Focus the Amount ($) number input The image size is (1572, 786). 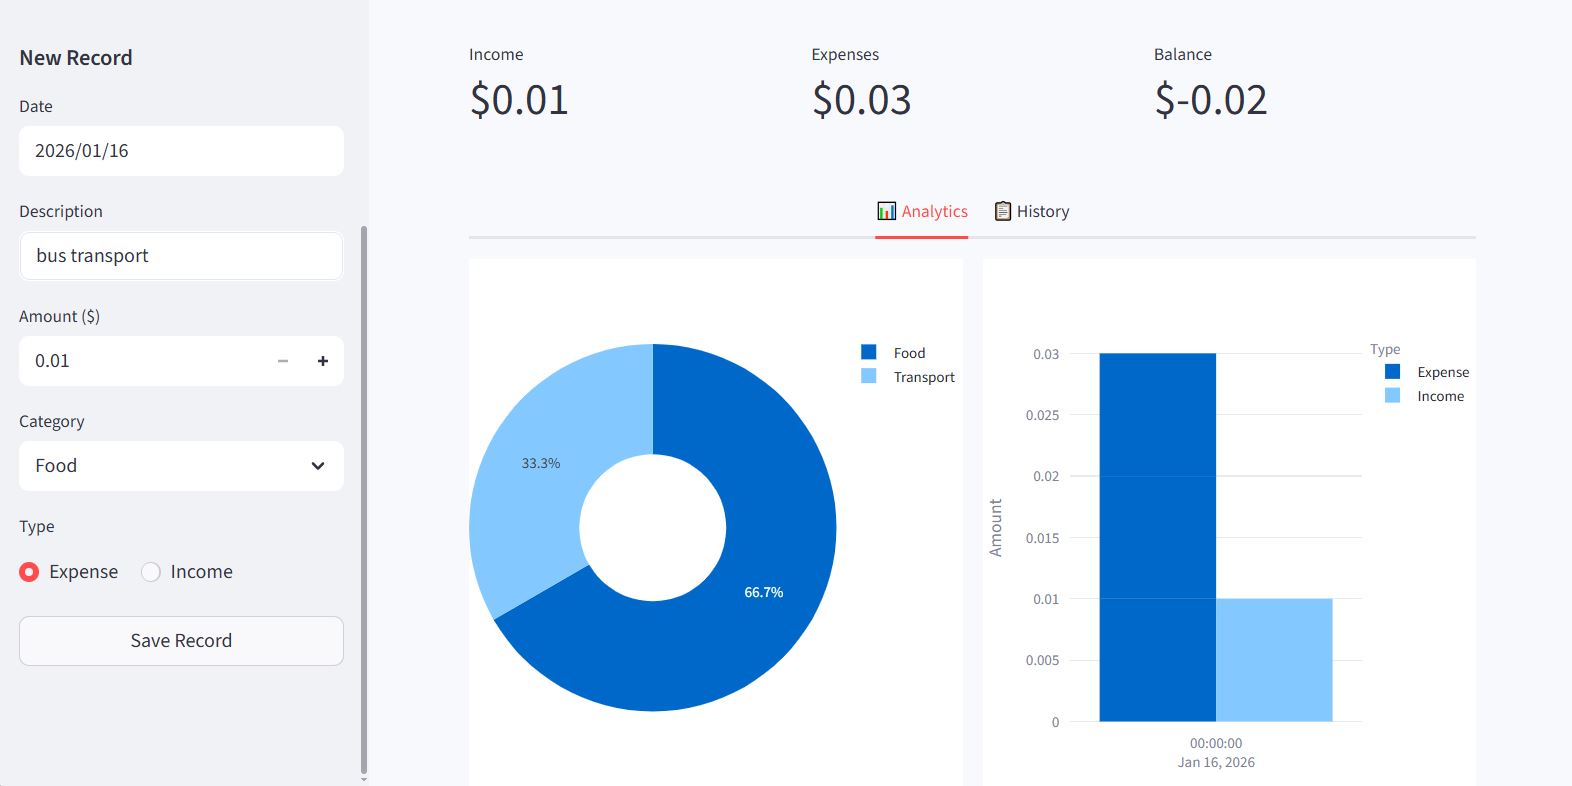click(140, 361)
